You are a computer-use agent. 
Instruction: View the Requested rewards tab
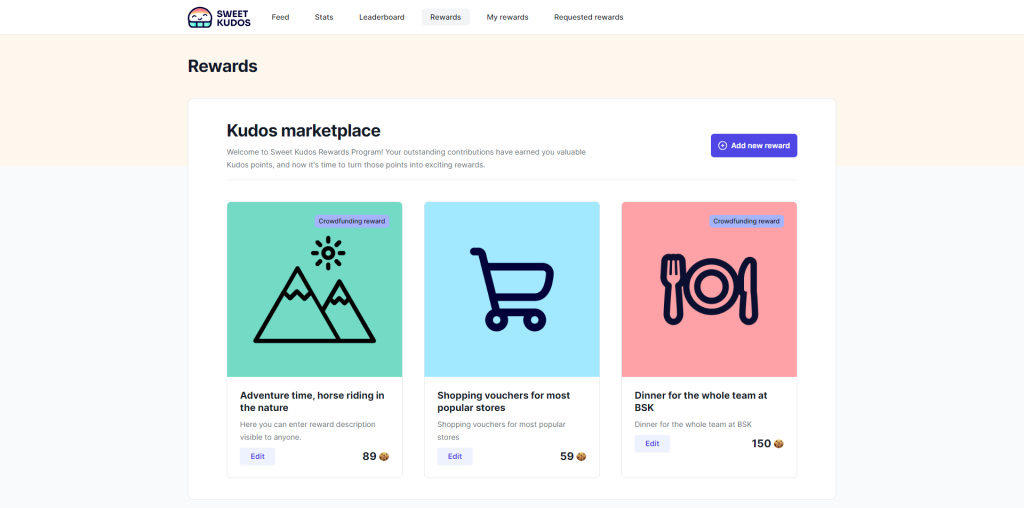pos(588,17)
